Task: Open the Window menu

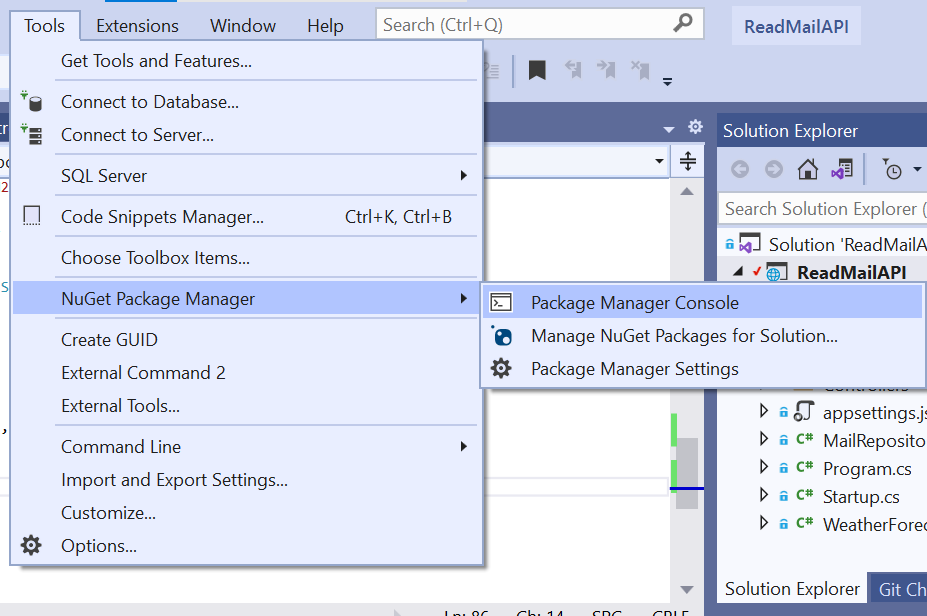Action: (242, 26)
